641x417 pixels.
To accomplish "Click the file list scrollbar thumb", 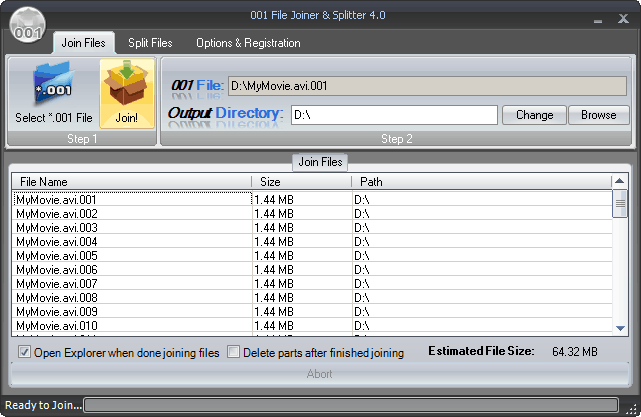I will (x=620, y=204).
